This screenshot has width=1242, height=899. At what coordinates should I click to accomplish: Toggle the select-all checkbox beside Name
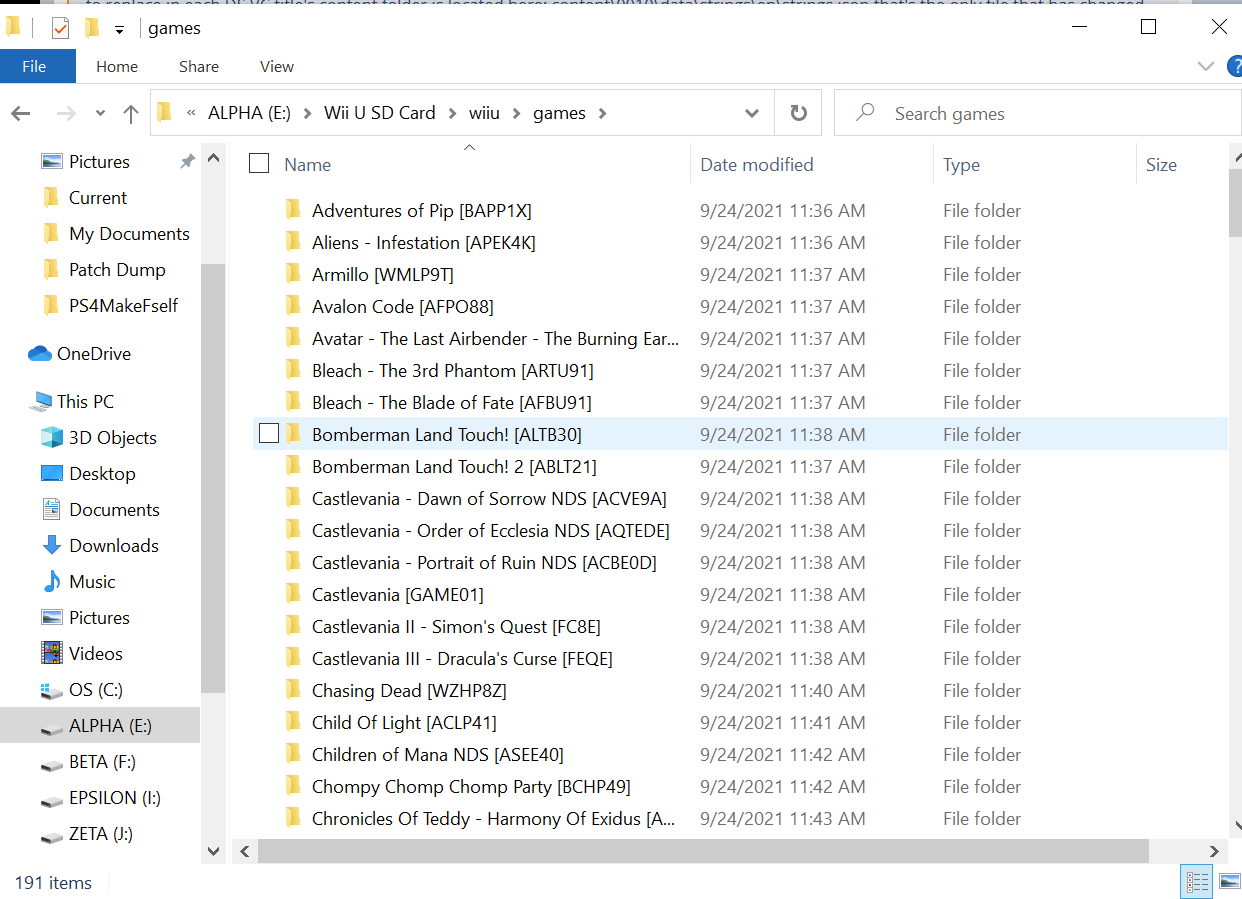(x=259, y=163)
